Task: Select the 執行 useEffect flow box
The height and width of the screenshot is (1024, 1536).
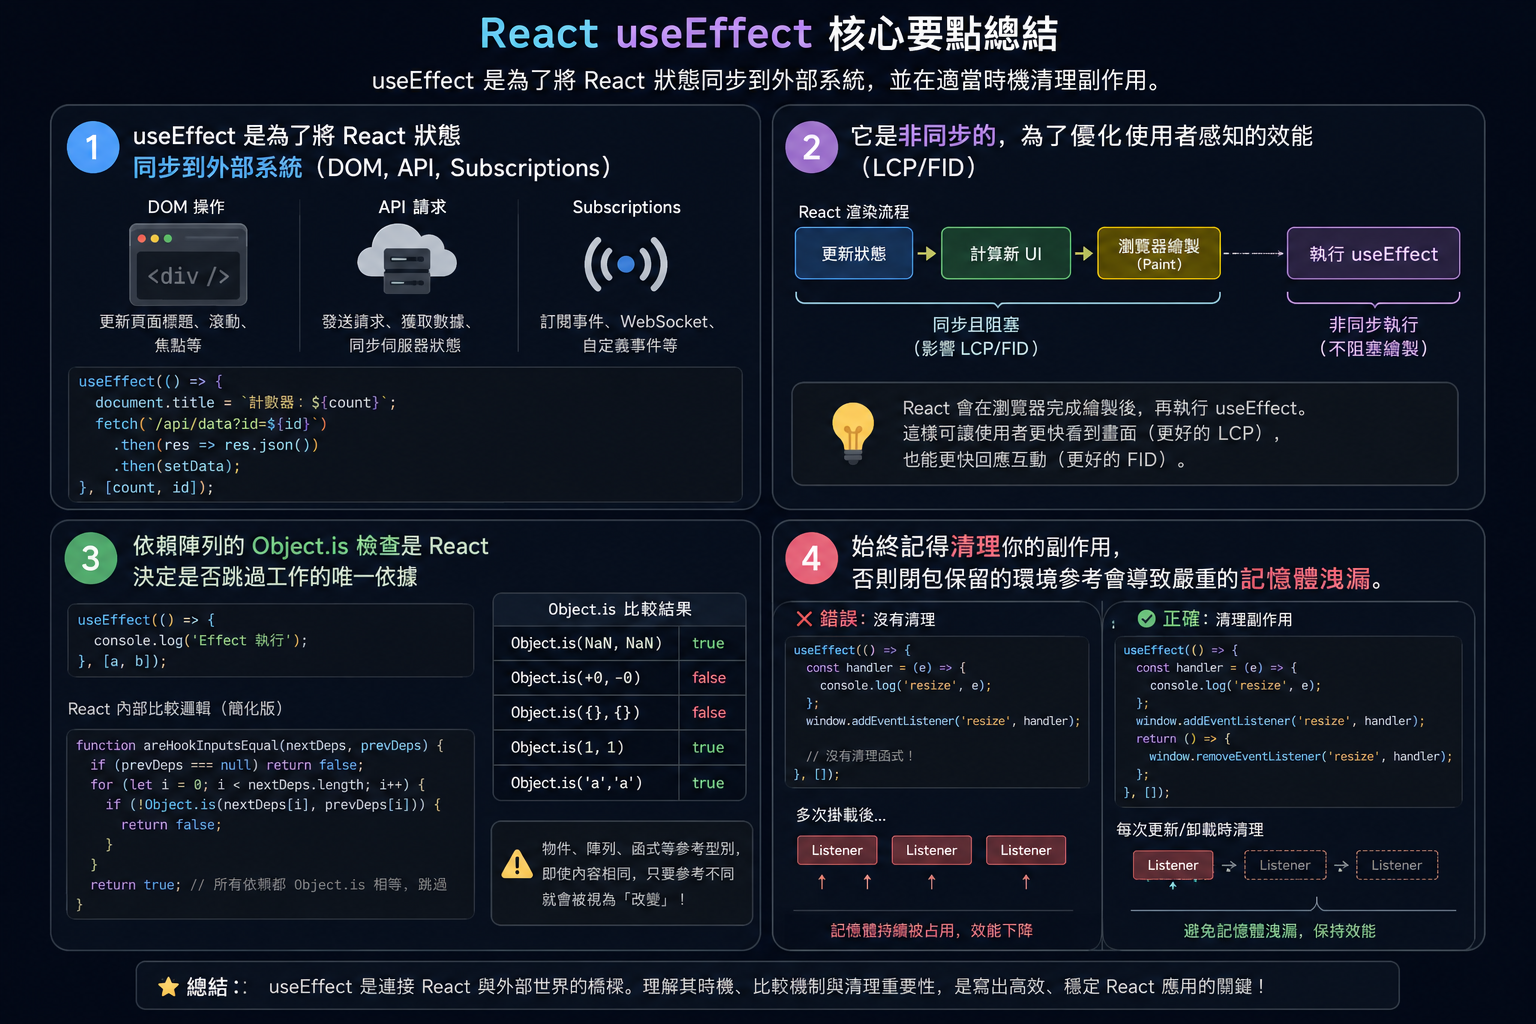Action: 1373,253
